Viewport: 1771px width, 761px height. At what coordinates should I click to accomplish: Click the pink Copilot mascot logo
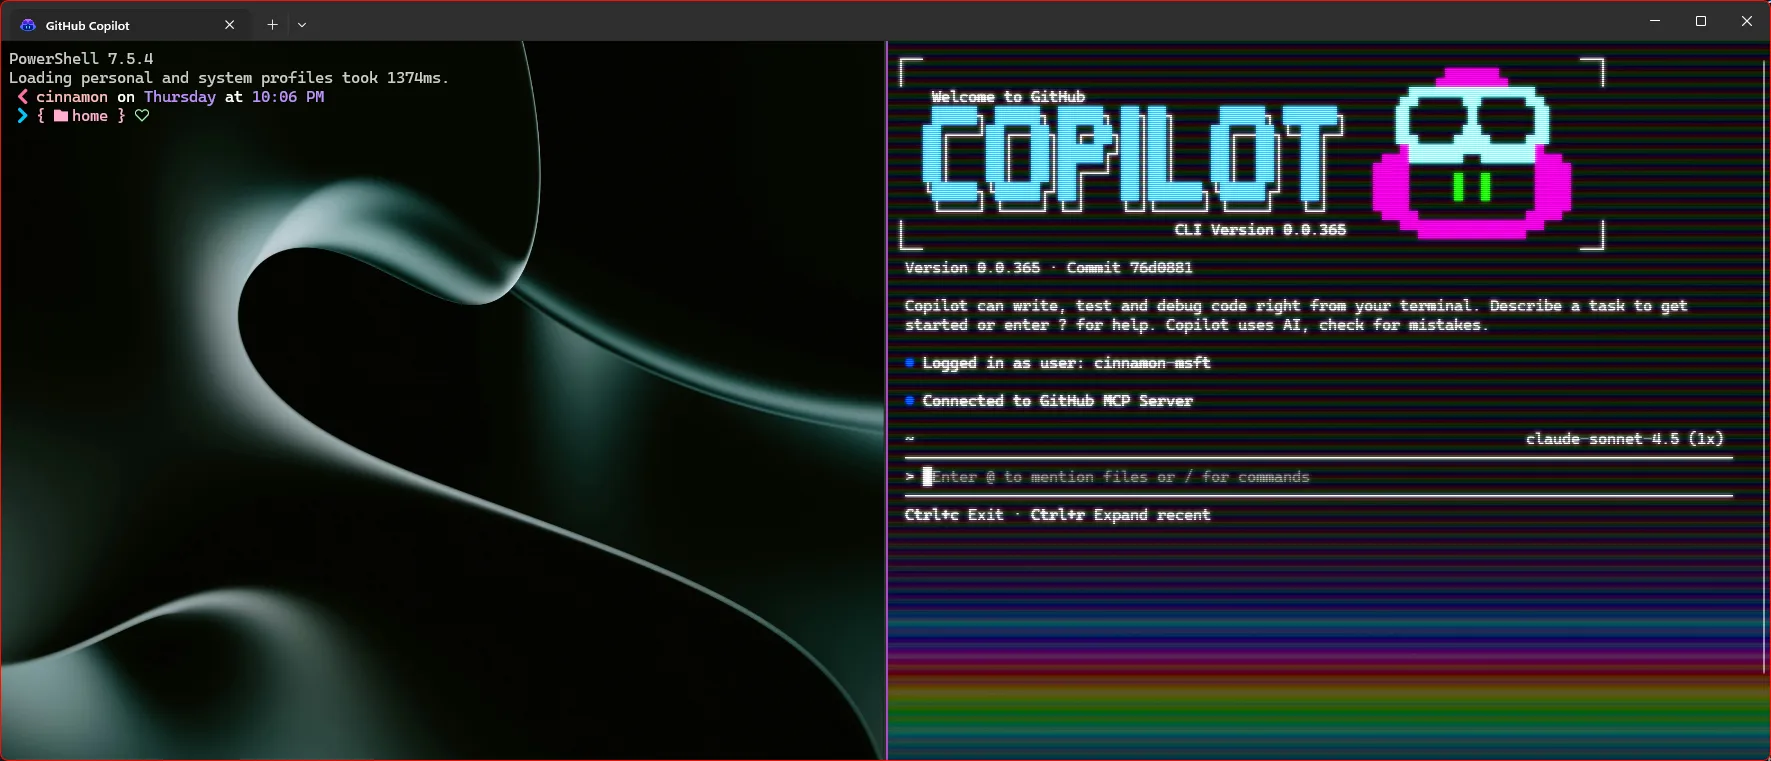click(1471, 154)
